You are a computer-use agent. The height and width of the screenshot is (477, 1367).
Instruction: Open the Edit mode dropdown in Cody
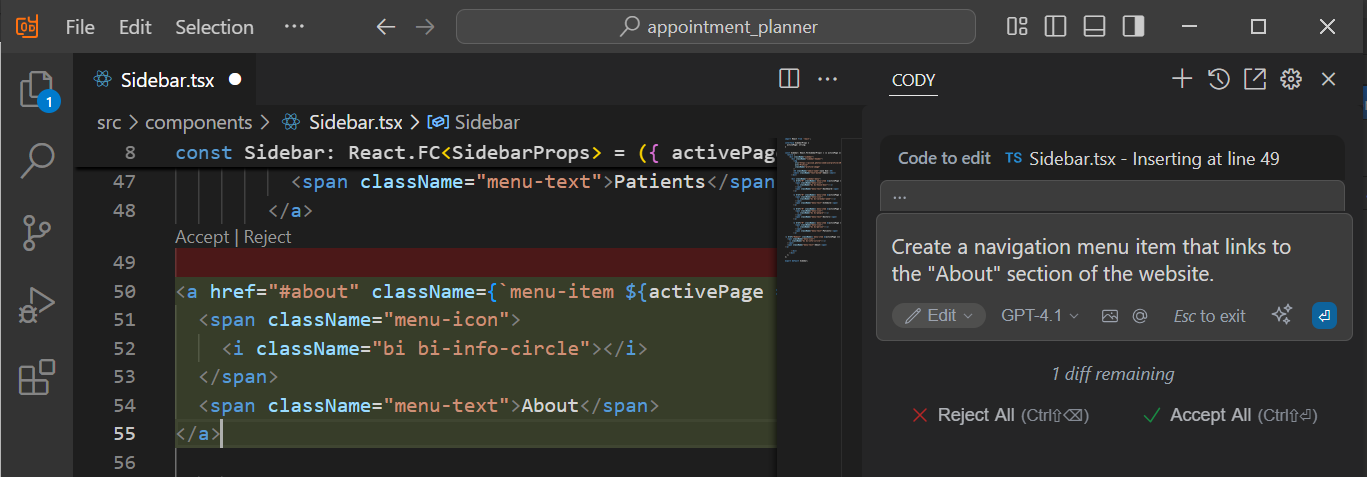pyautogui.click(x=939, y=316)
